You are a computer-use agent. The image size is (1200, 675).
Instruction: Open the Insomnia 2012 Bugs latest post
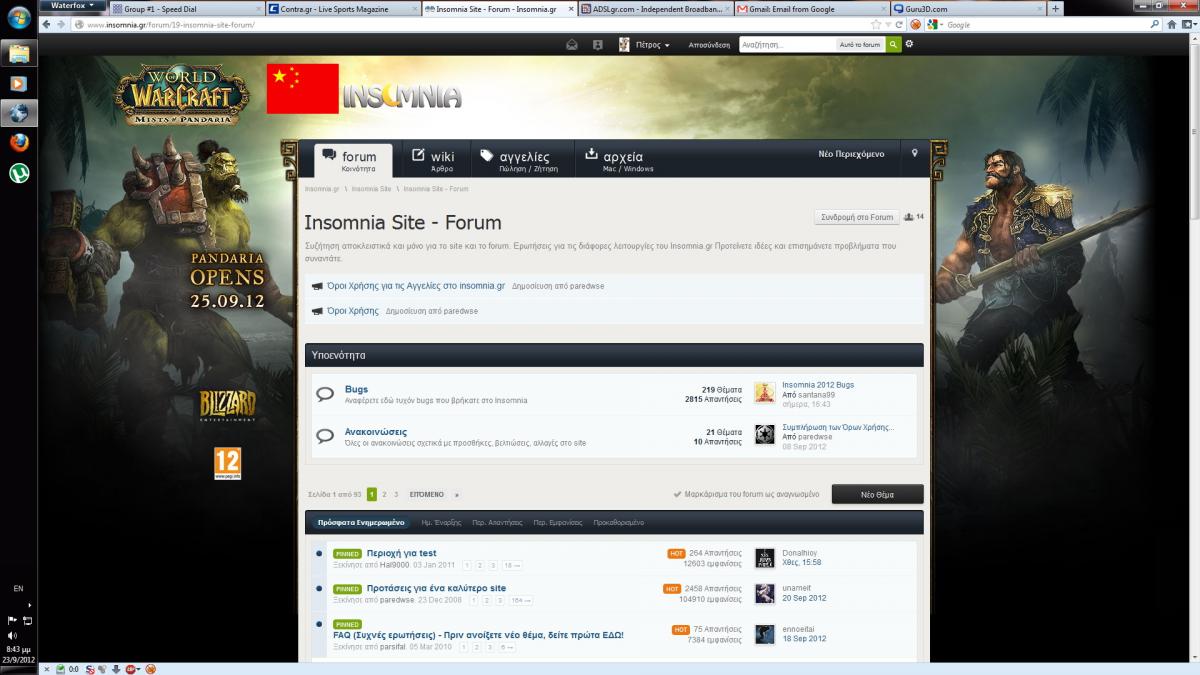[818, 385]
